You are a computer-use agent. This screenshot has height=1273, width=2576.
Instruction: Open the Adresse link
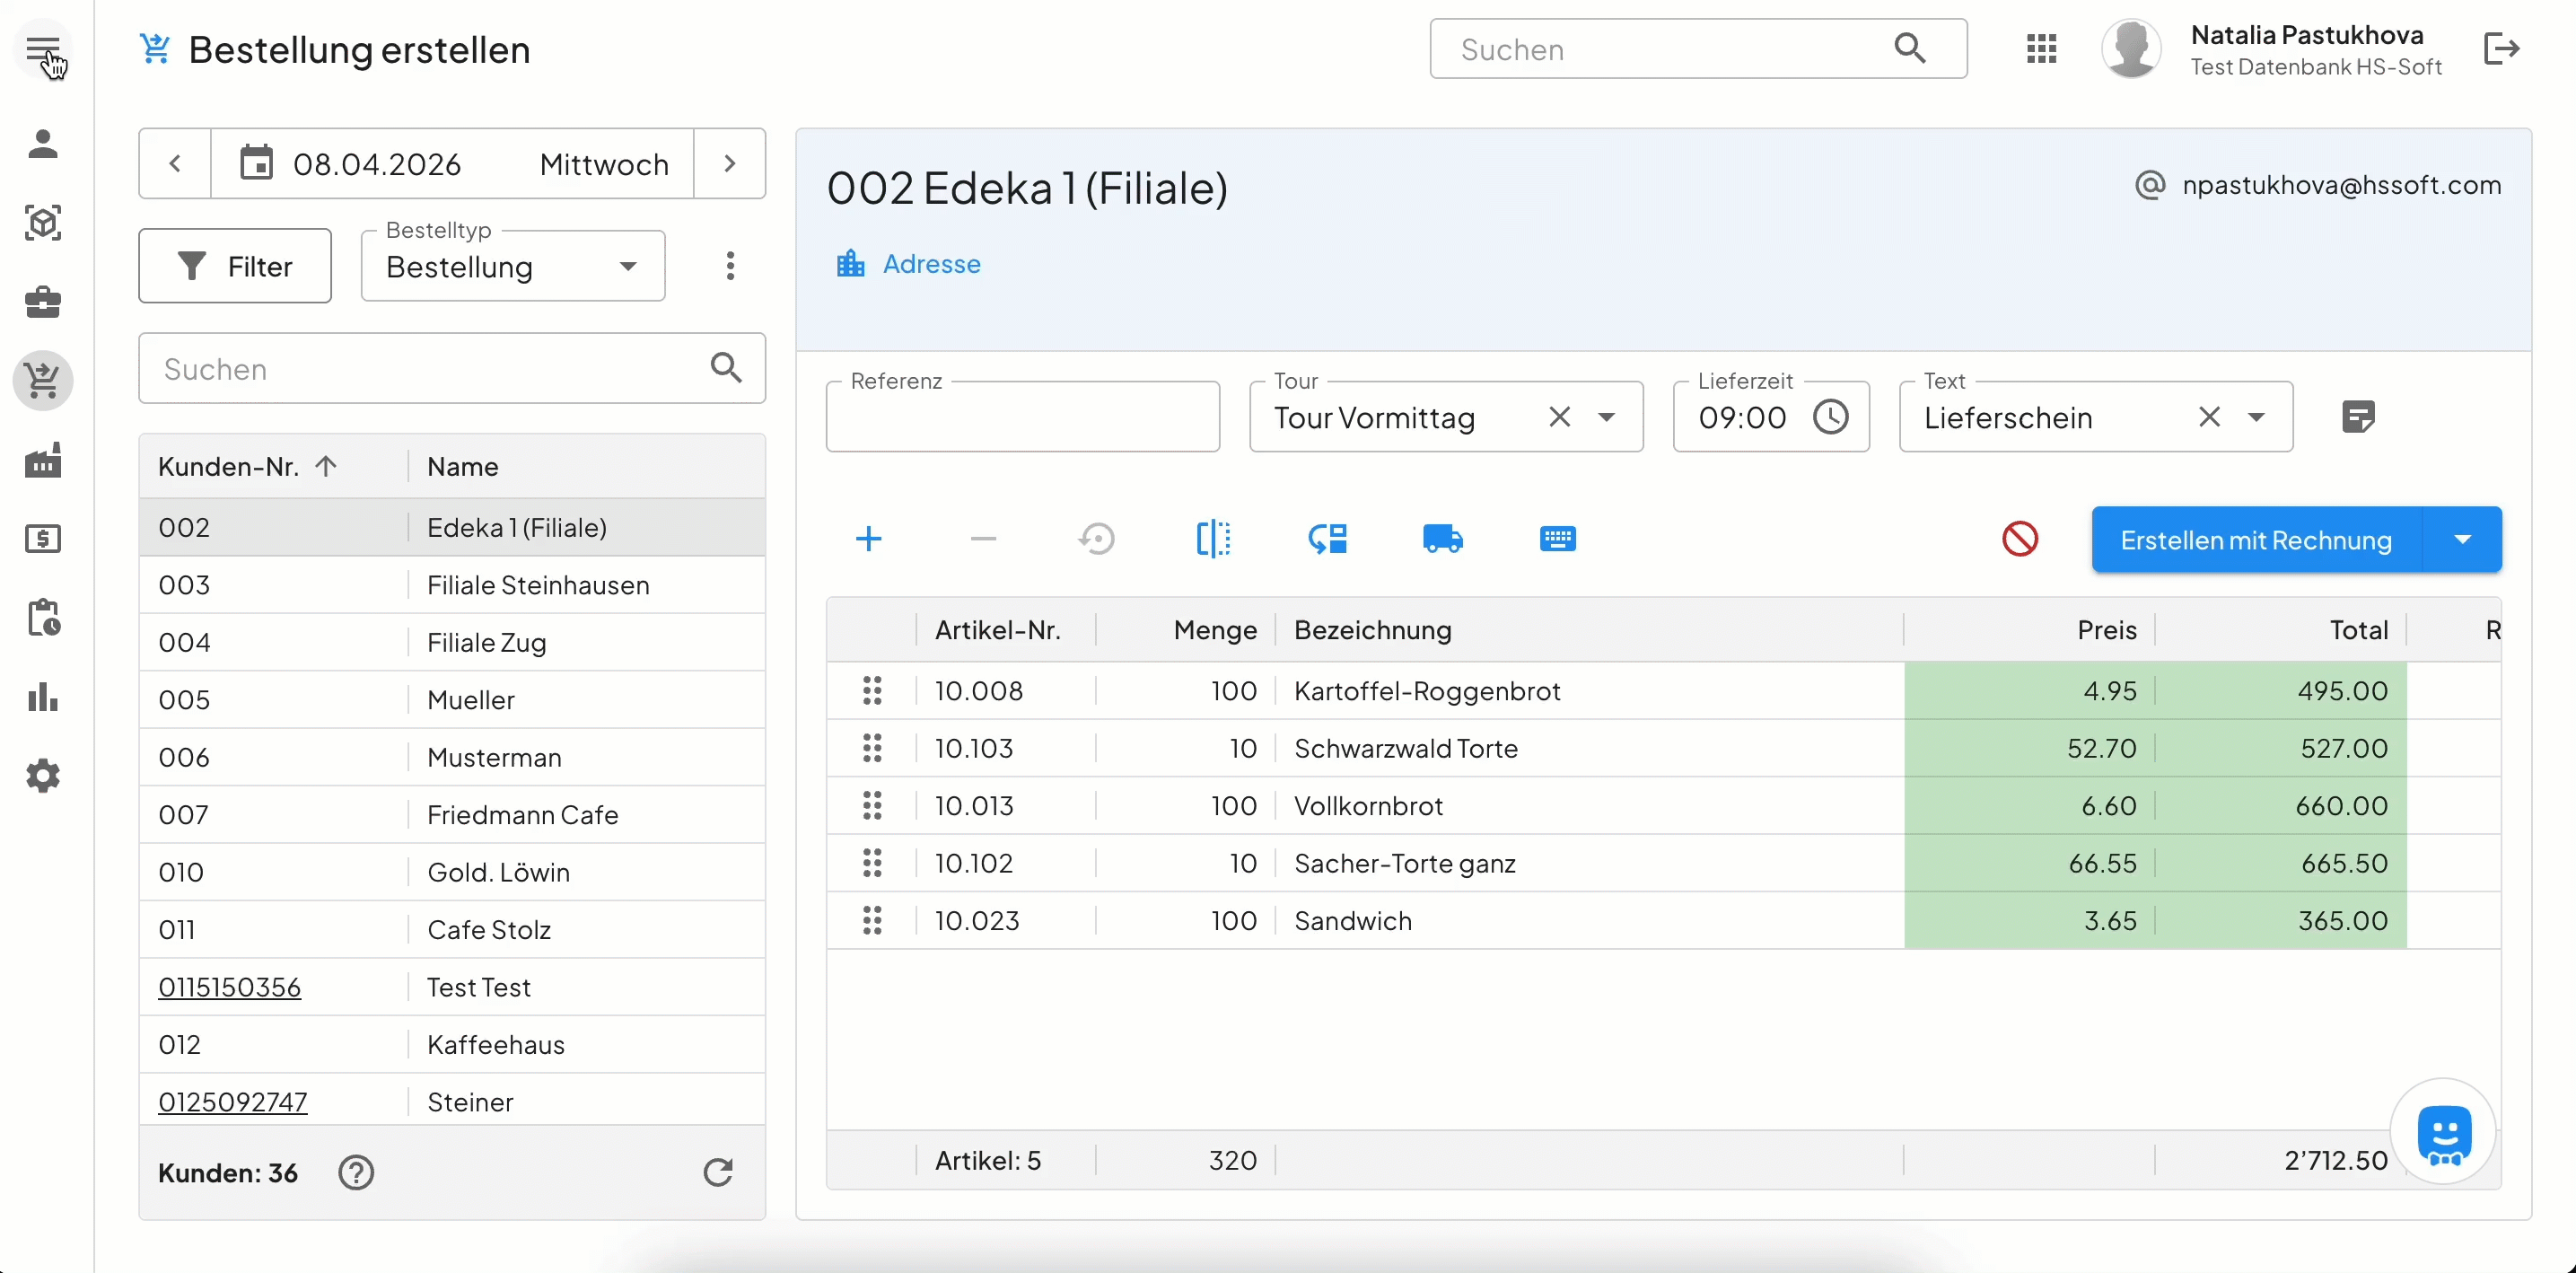pos(930,264)
